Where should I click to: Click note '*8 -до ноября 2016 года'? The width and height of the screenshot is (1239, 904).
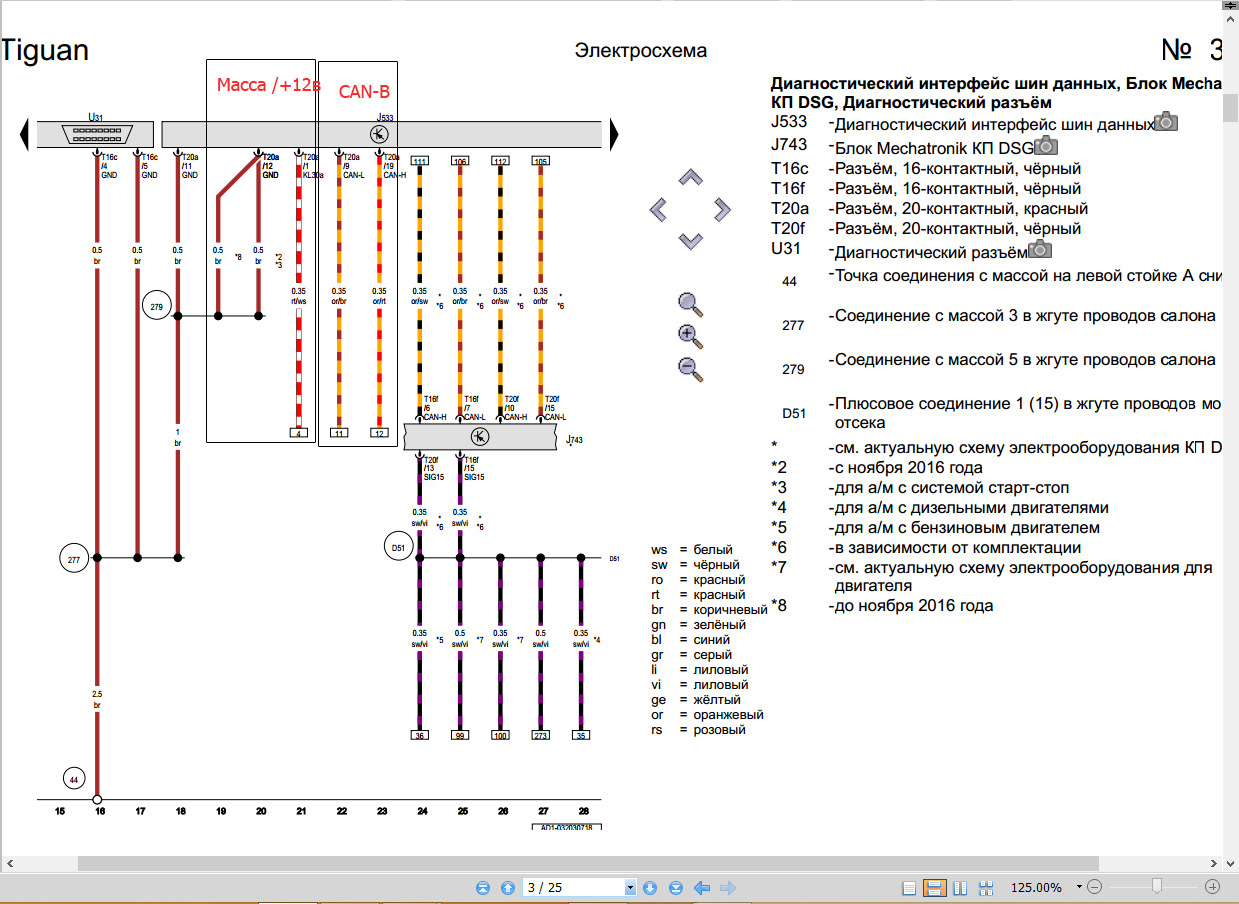pos(882,605)
